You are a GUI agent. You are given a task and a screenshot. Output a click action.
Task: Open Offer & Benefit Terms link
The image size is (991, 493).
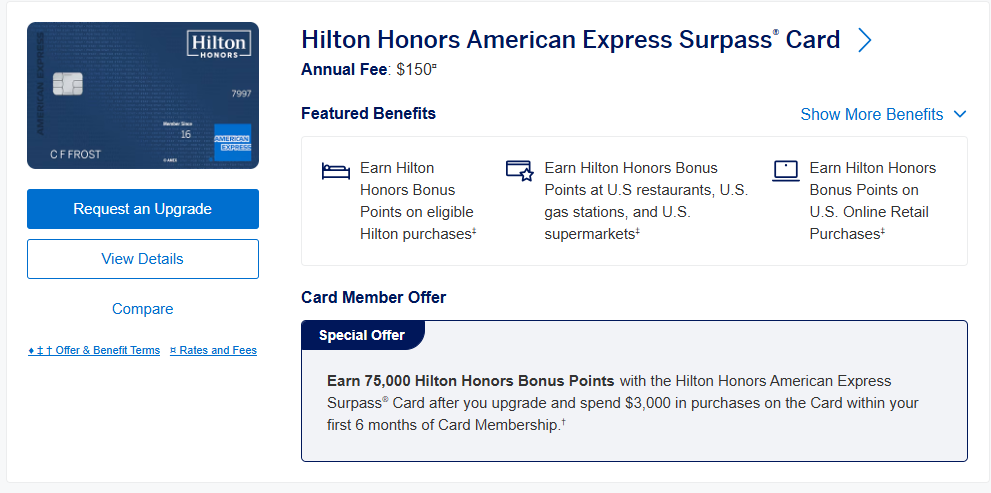94,351
